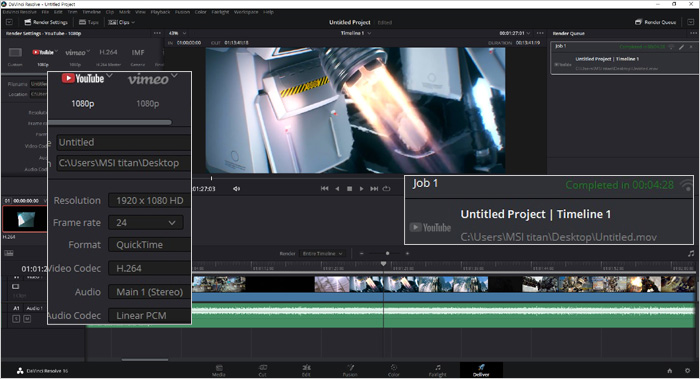Open the File menu
Image resolution: width=700 pixels, height=379 pixels.
[x=45, y=12]
